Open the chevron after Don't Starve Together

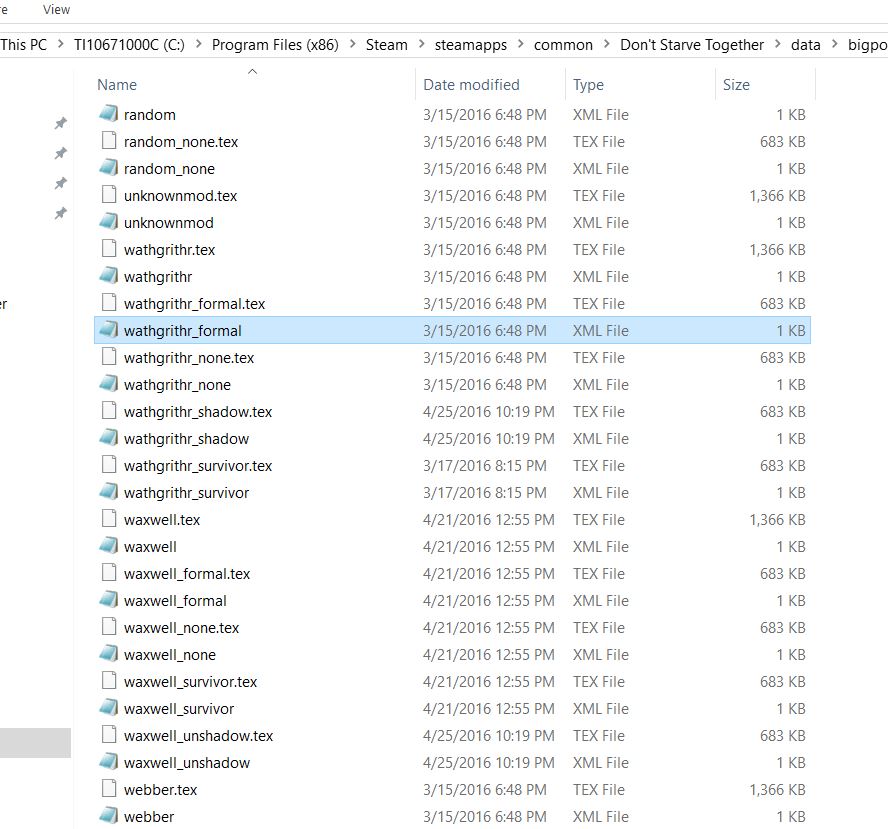(778, 45)
